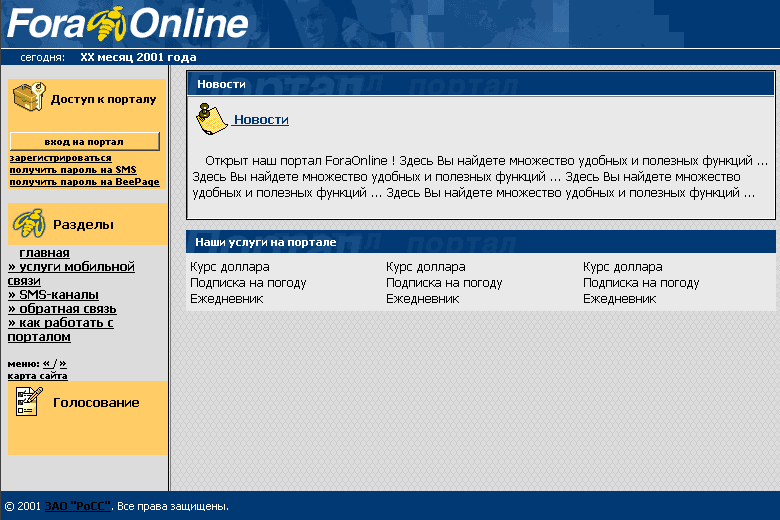
Task: Open the зарегистрироваться link
Action: (60, 158)
